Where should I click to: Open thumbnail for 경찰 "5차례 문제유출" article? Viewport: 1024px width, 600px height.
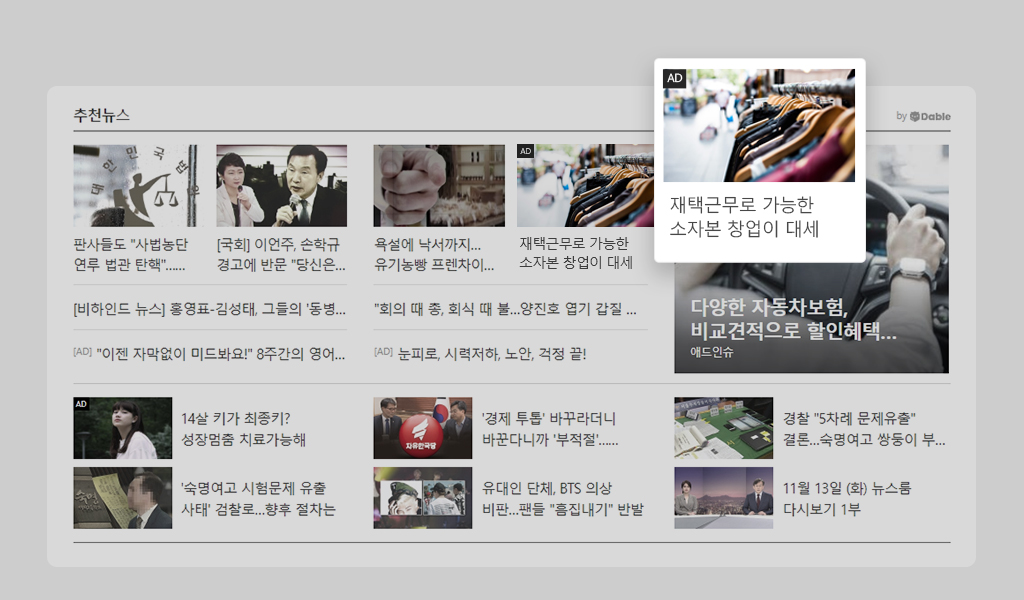tap(724, 428)
